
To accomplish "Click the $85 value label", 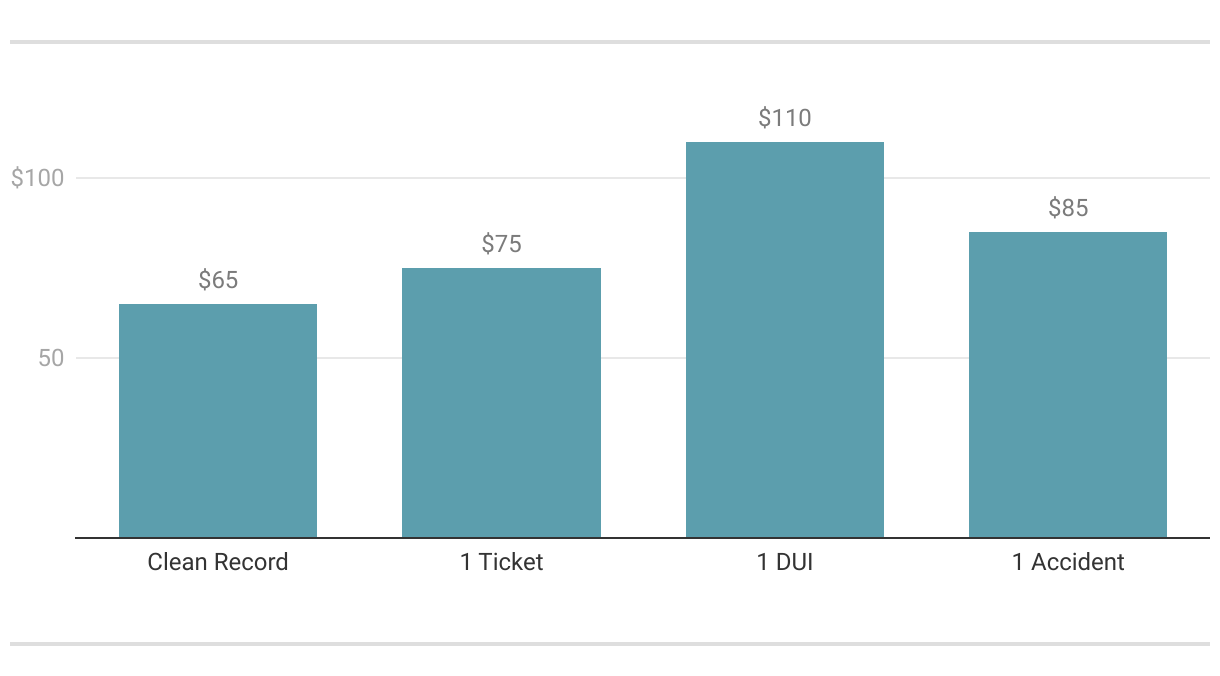I will coord(1068,208).
